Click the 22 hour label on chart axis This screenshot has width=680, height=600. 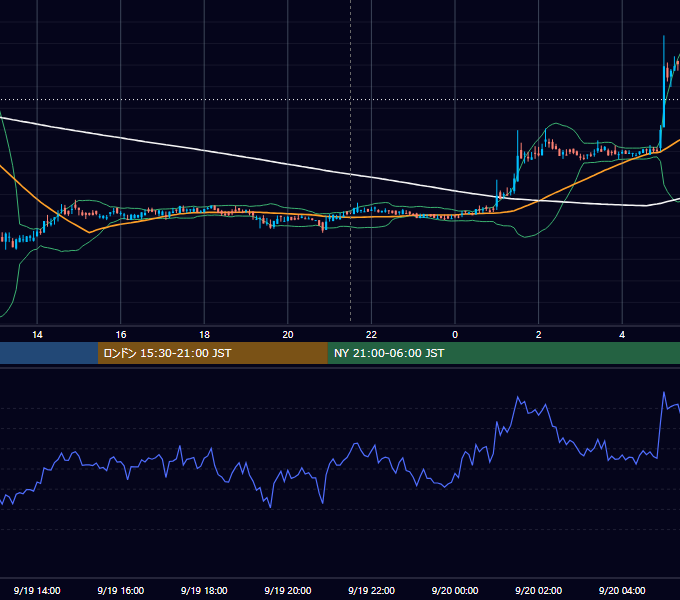pos(371,335)
